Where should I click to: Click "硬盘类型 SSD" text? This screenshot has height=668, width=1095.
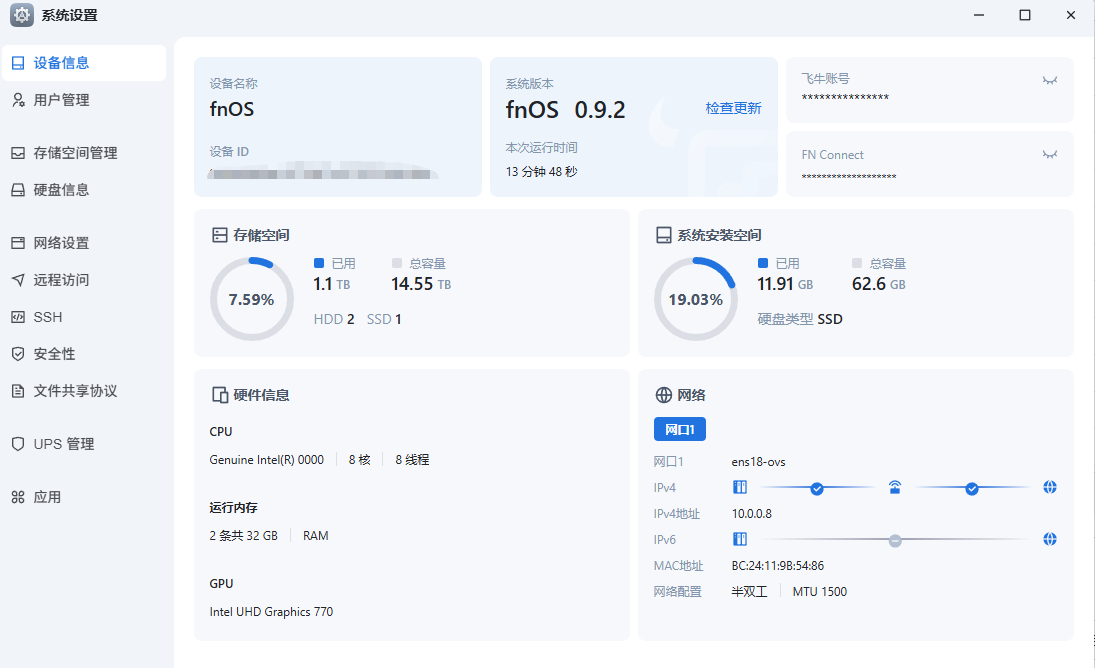pos(800,319)
